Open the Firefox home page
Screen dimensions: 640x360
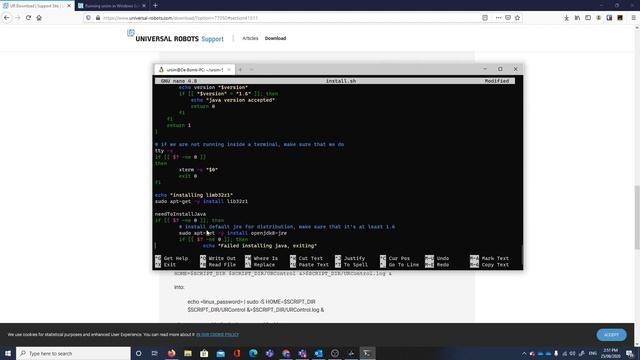click(39, 18)
